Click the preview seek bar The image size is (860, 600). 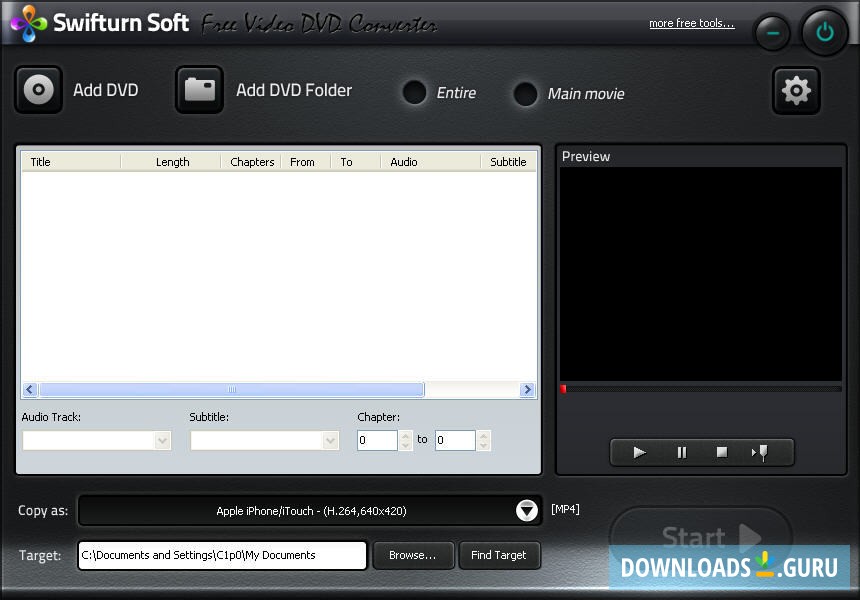(700, 388)
